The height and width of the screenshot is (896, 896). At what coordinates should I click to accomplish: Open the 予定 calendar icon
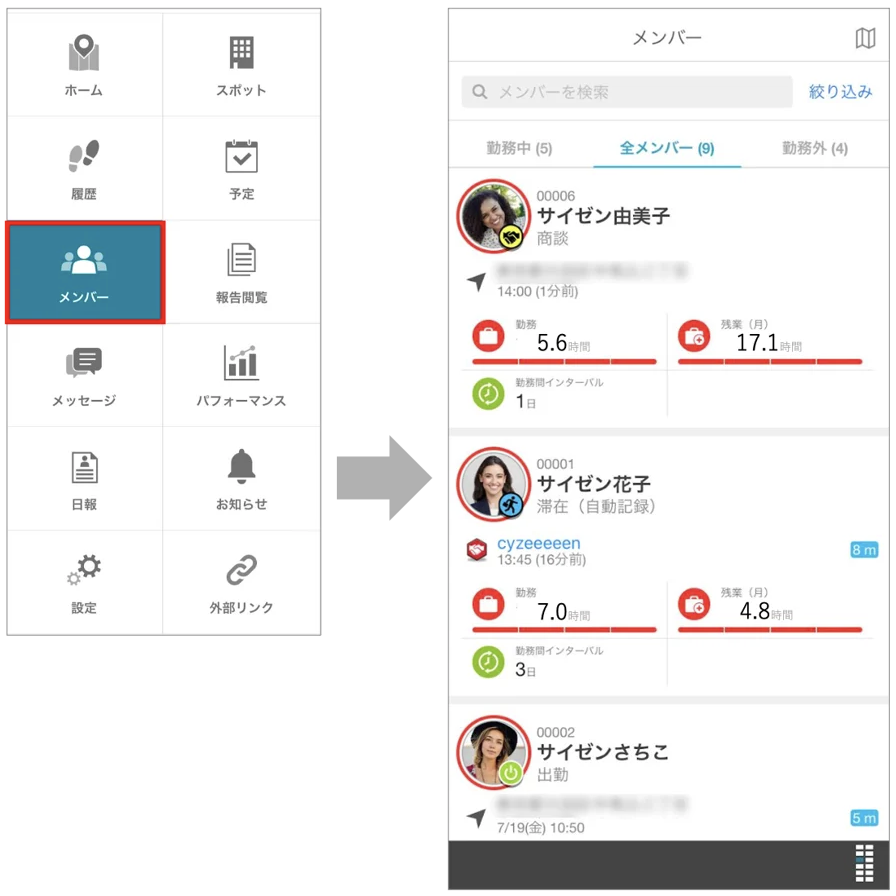pyautogui.click(x=241, y=156)
